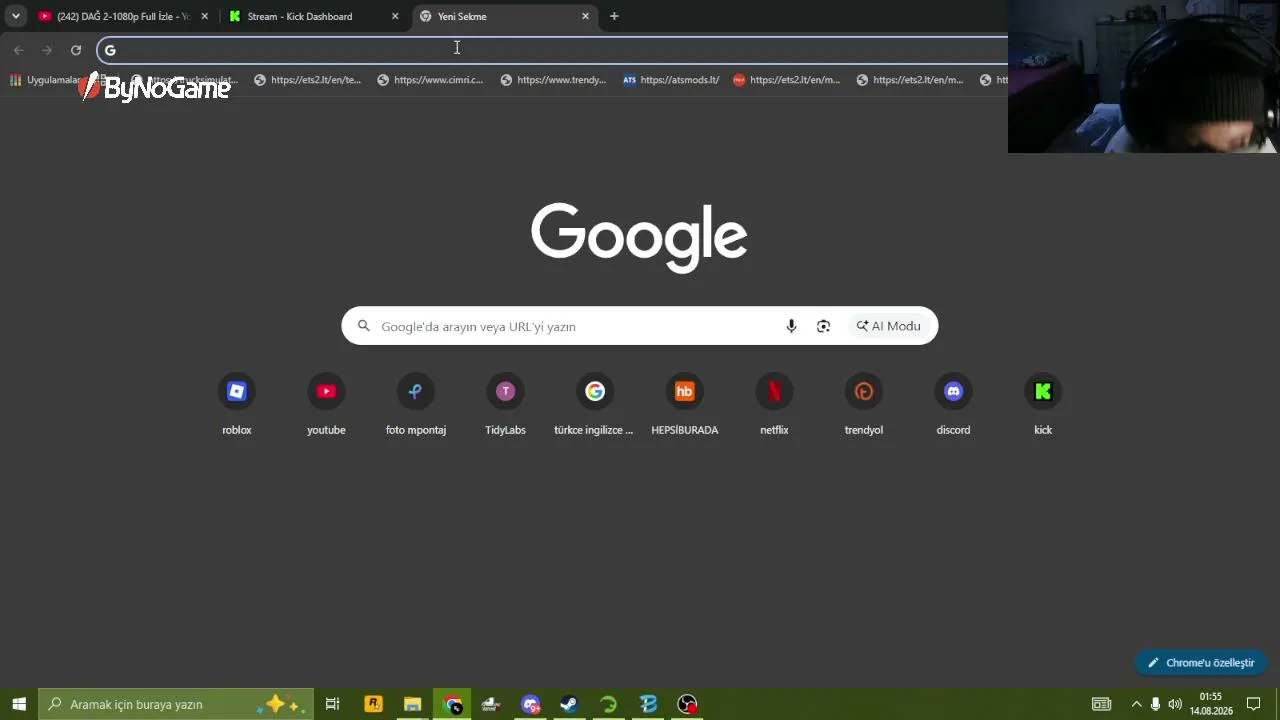Show hidden system tray icons

click(x=1136, y=704)
